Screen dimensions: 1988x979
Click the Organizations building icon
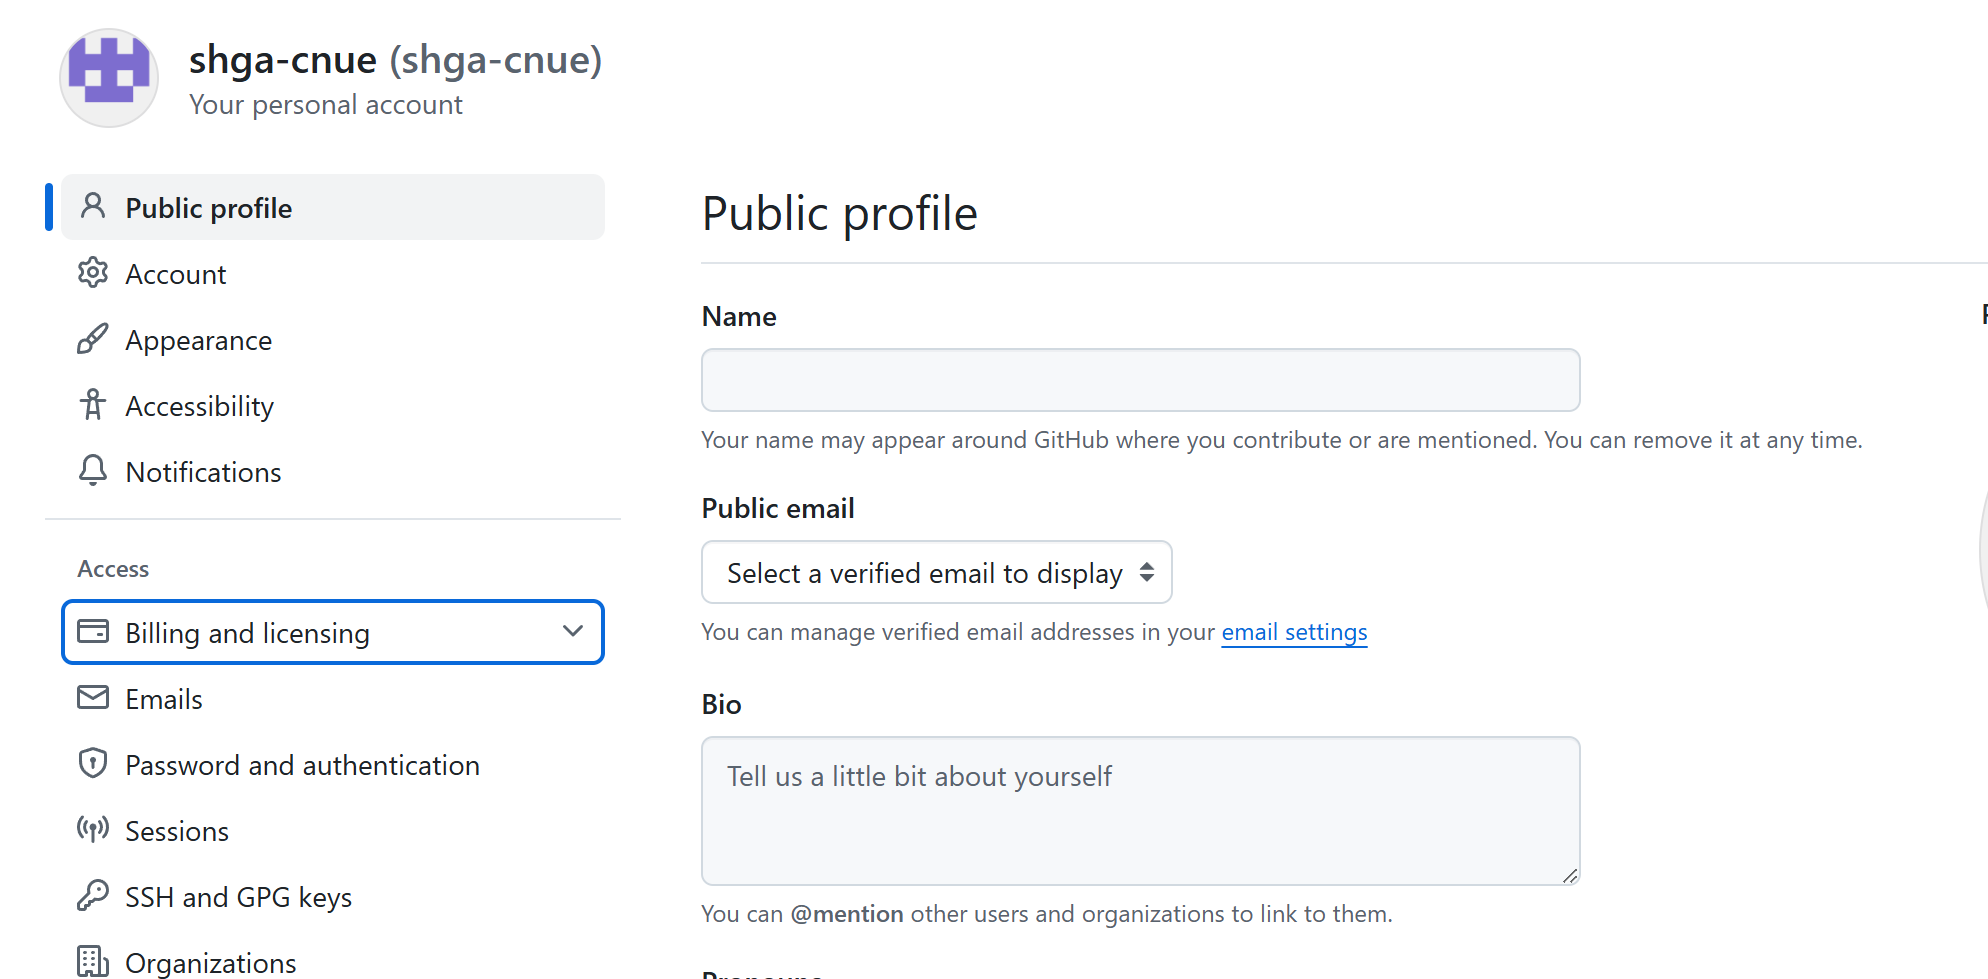[x=93, y=961]
